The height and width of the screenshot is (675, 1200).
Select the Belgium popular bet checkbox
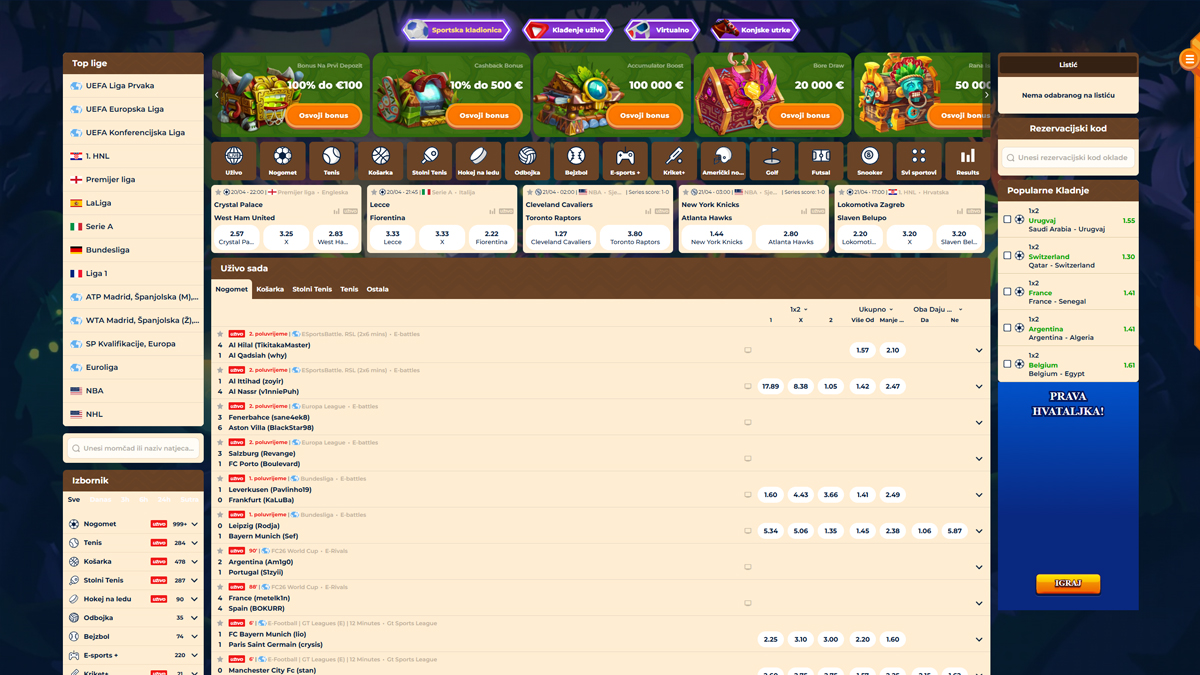(x=1007, y=364)
